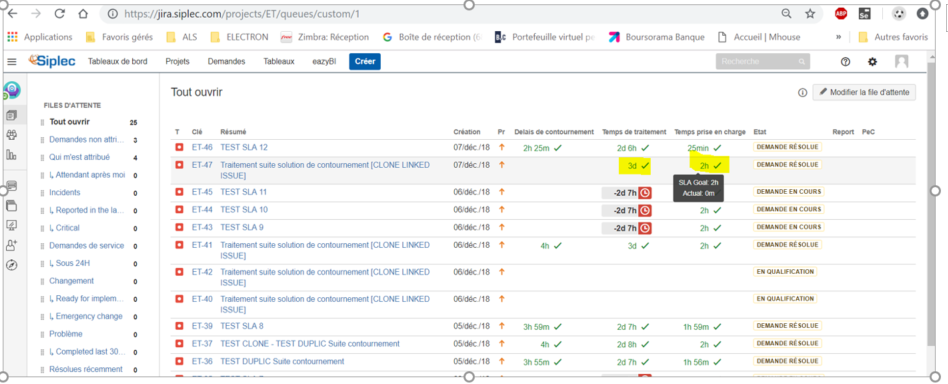Open TEST CLONE - TEST DUPLIC Suite contournement
Viewport: 948px width, 384px height.
pyautogui.click(x=310, y=343)
